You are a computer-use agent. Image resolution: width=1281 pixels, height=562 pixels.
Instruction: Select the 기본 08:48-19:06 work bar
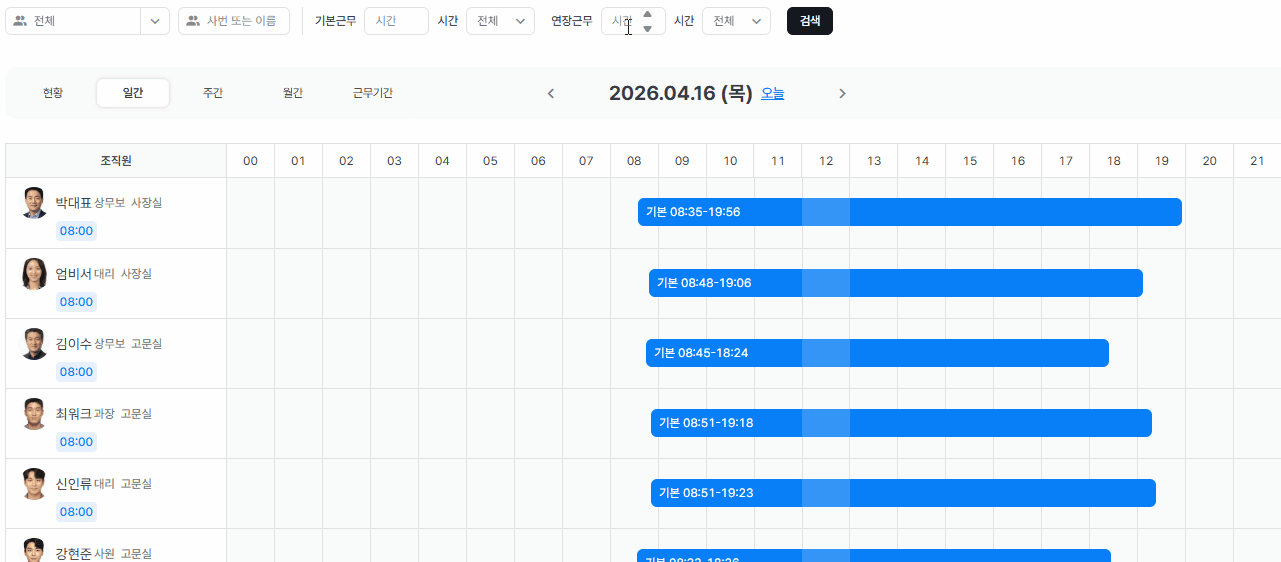click(896, 283)
